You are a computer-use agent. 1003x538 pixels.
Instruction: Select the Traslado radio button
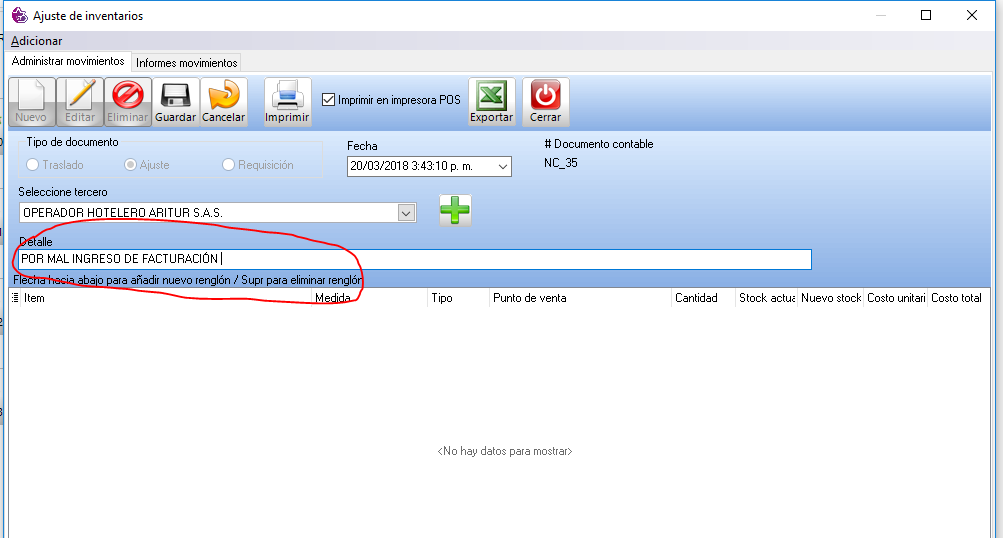coord(33,165)
